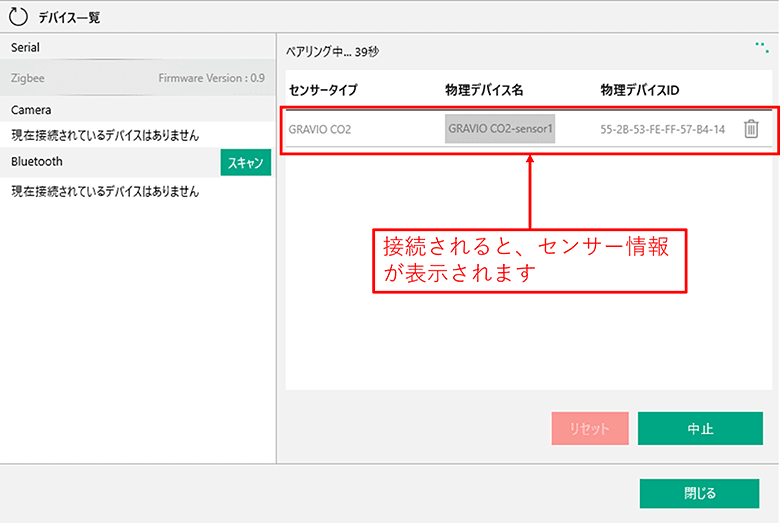
Task: Click the Firmware Version : 0.9 label
Action: [211, 78]
